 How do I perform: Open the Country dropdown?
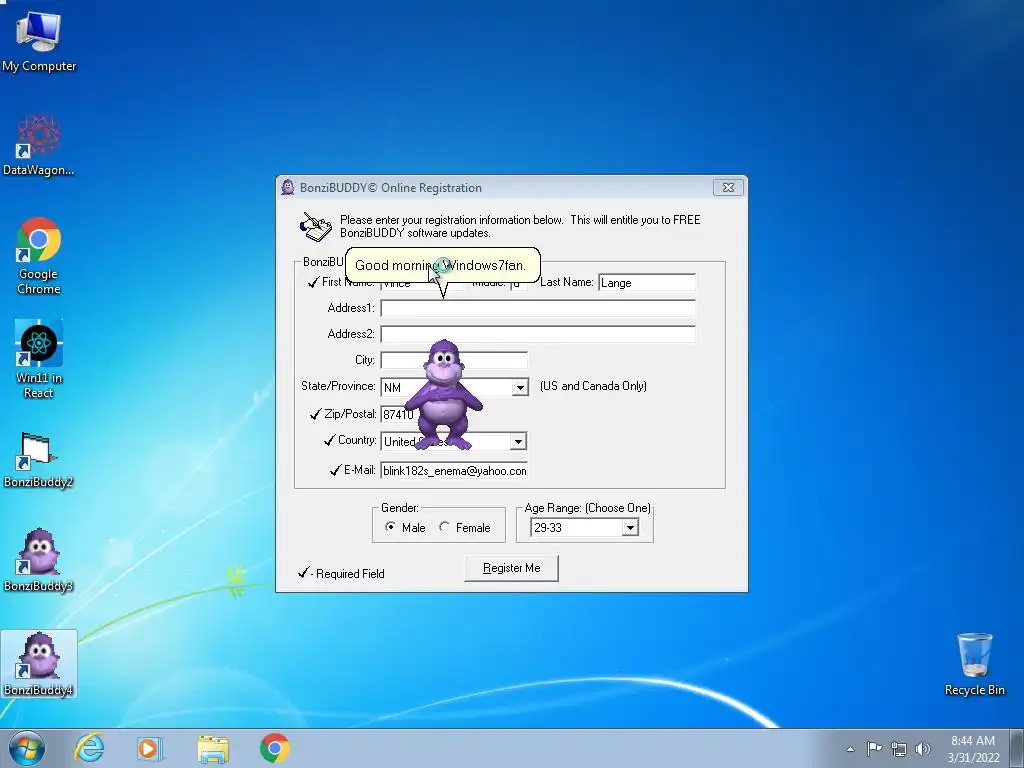pos(518,441)
